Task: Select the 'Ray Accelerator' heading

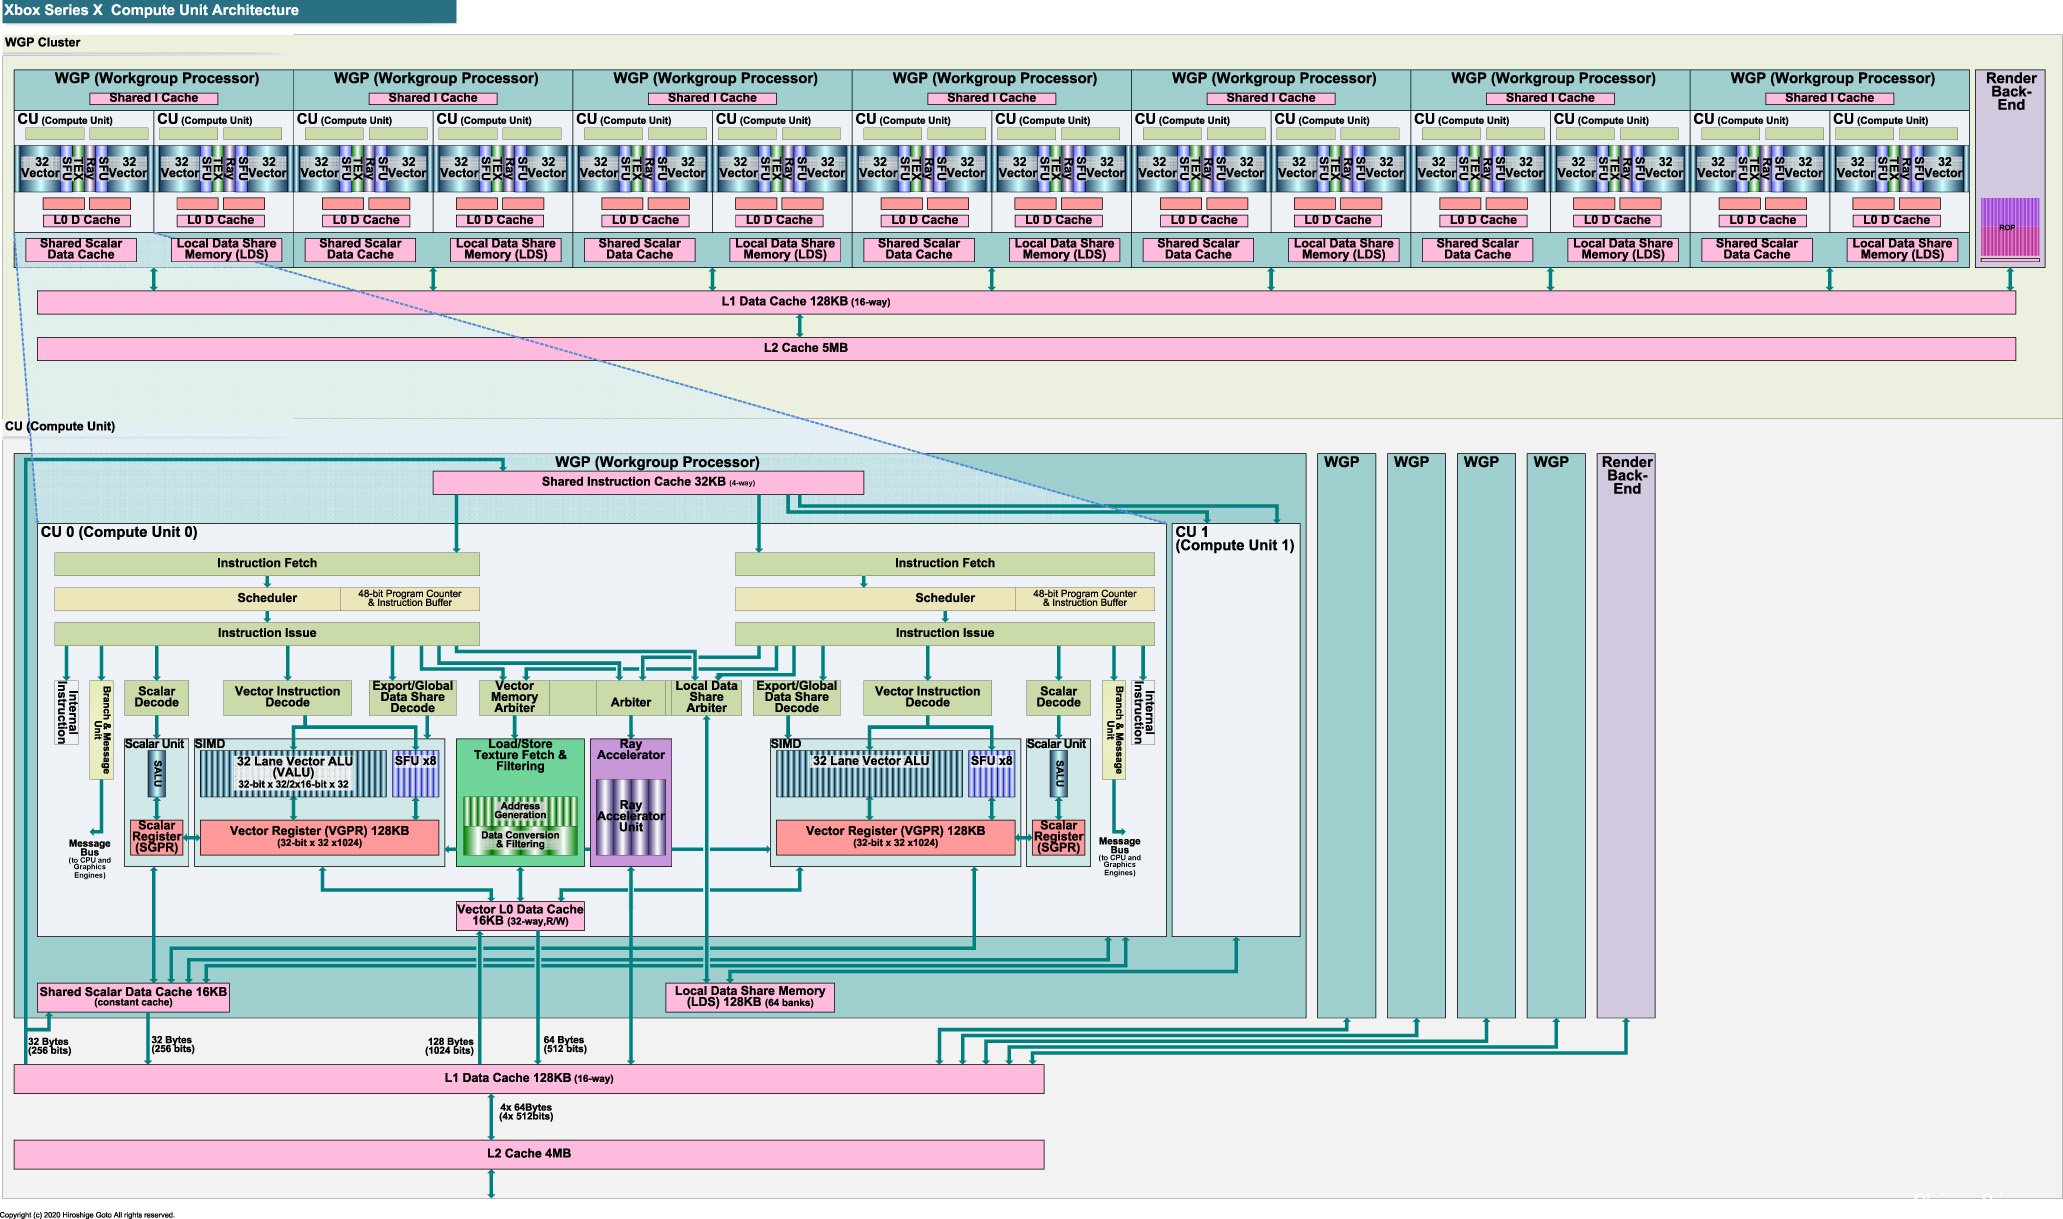Action: [631, 749]
